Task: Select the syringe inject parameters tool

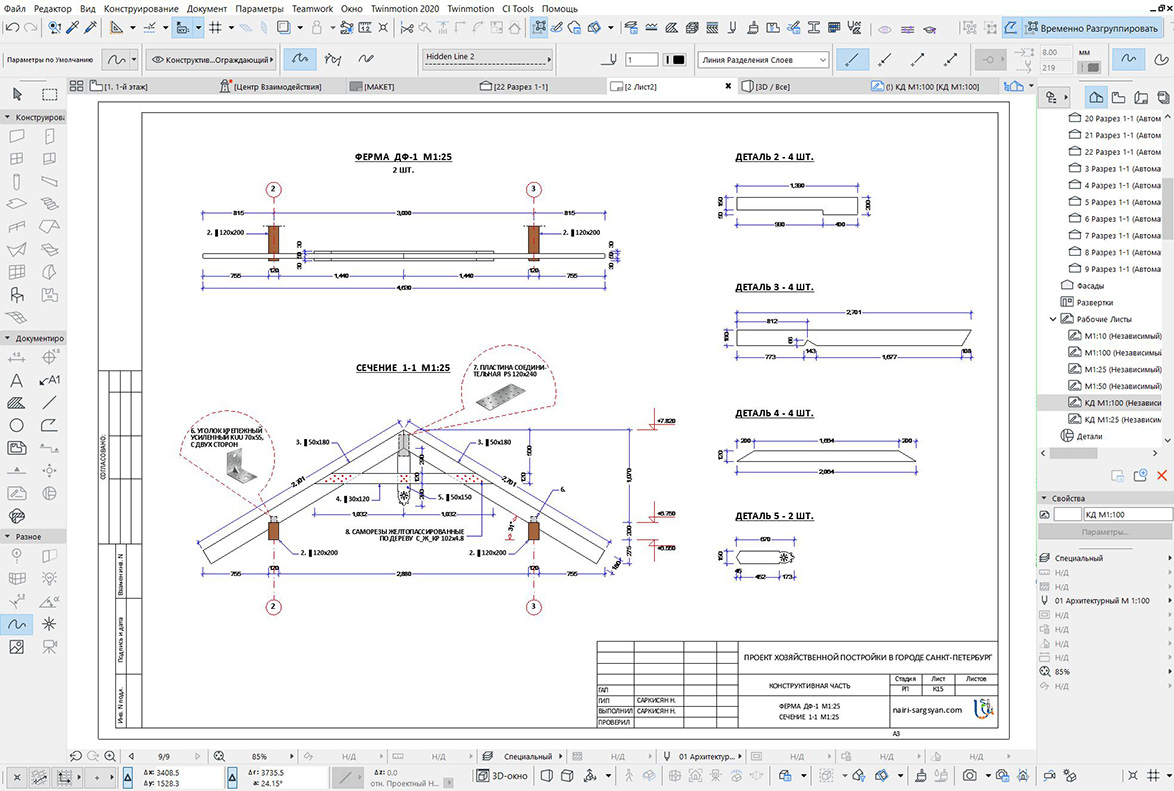Action: coord(91,28)
